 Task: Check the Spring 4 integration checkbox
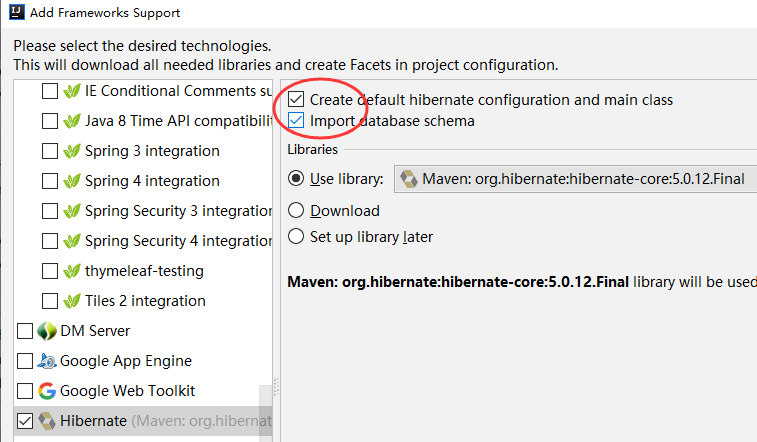[50, 181]
